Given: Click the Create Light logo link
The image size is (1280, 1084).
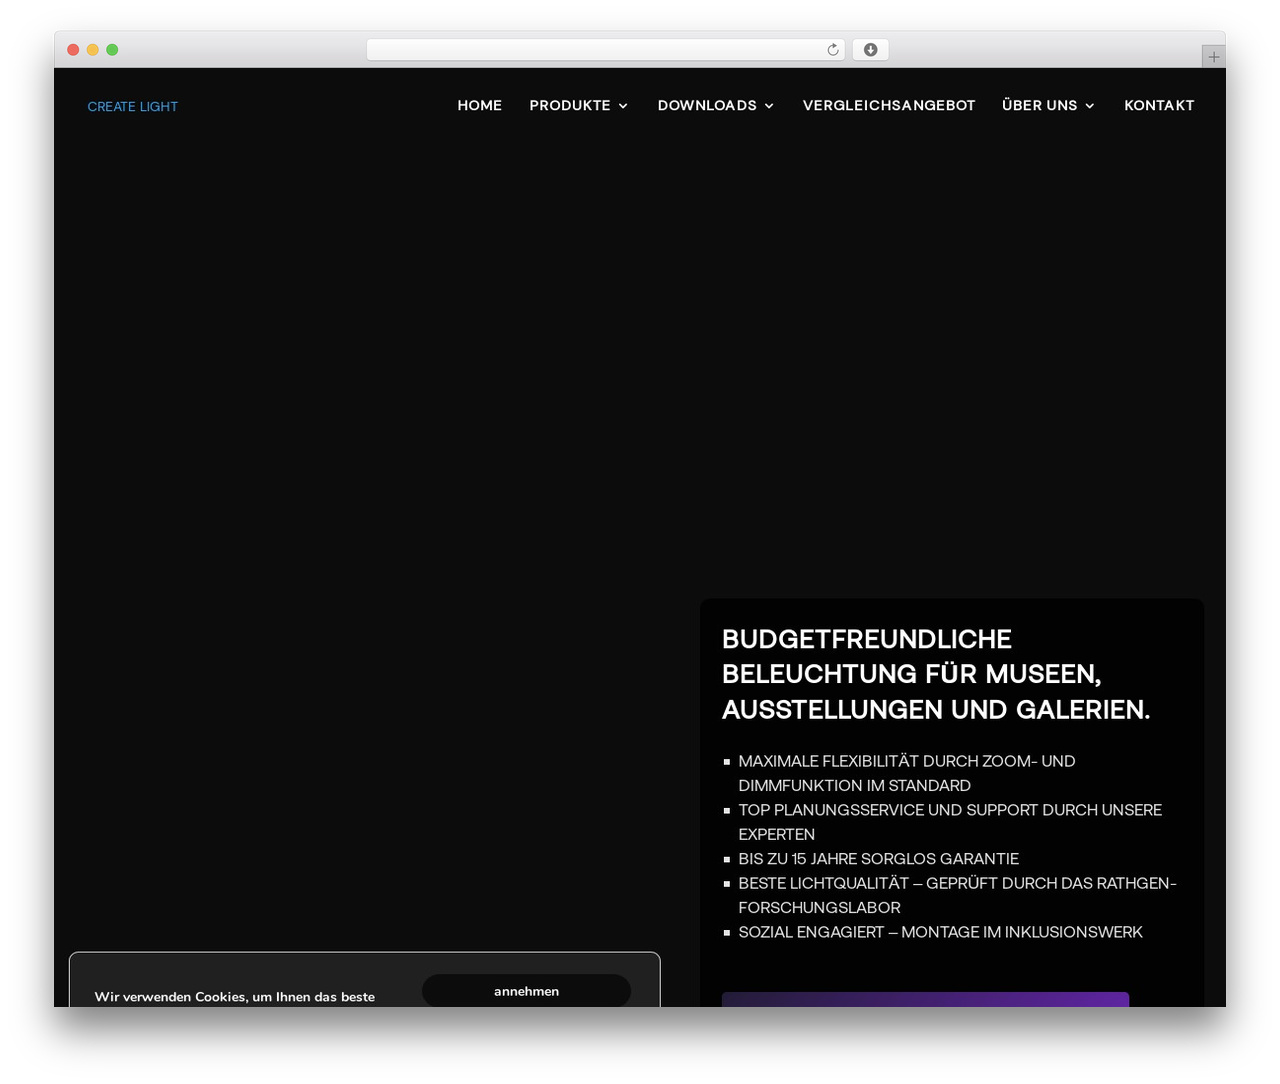Looking at the screenshot, I should click(133, 106).
